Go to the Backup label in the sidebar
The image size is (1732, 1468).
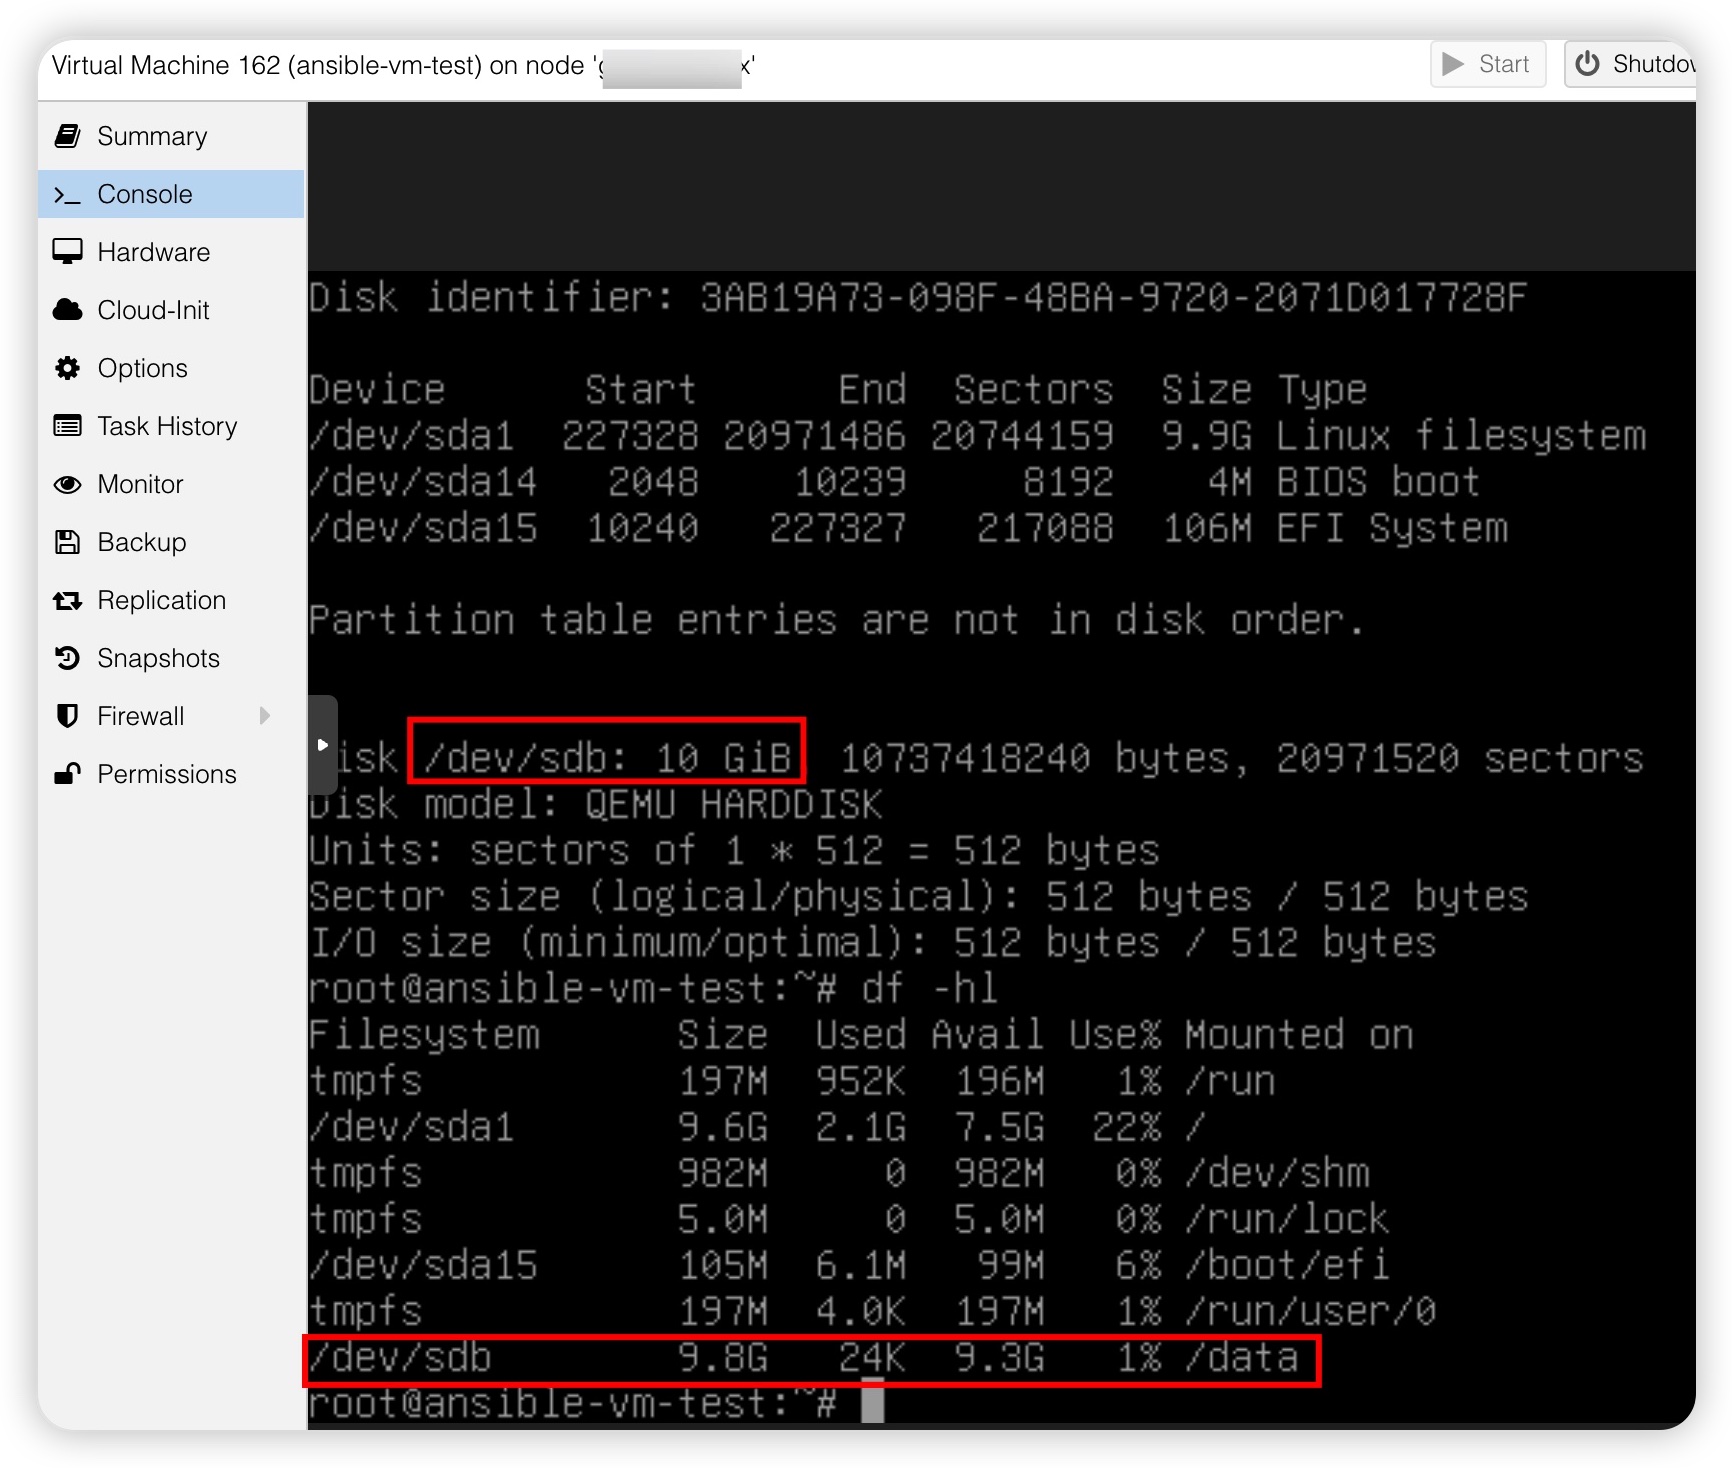tap(142, 542)
